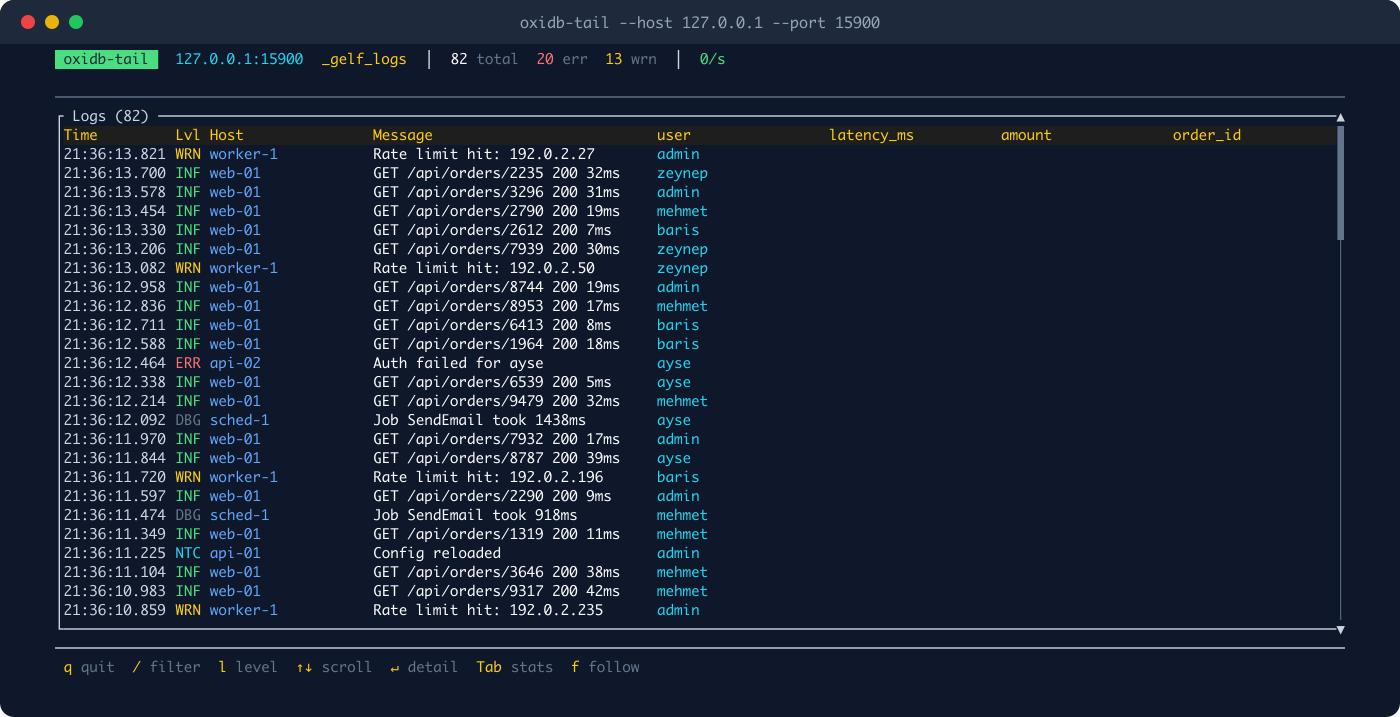Screen dimensions: 1400x717
Task: Click host api-02 in the error row
Action: [235, 363]
